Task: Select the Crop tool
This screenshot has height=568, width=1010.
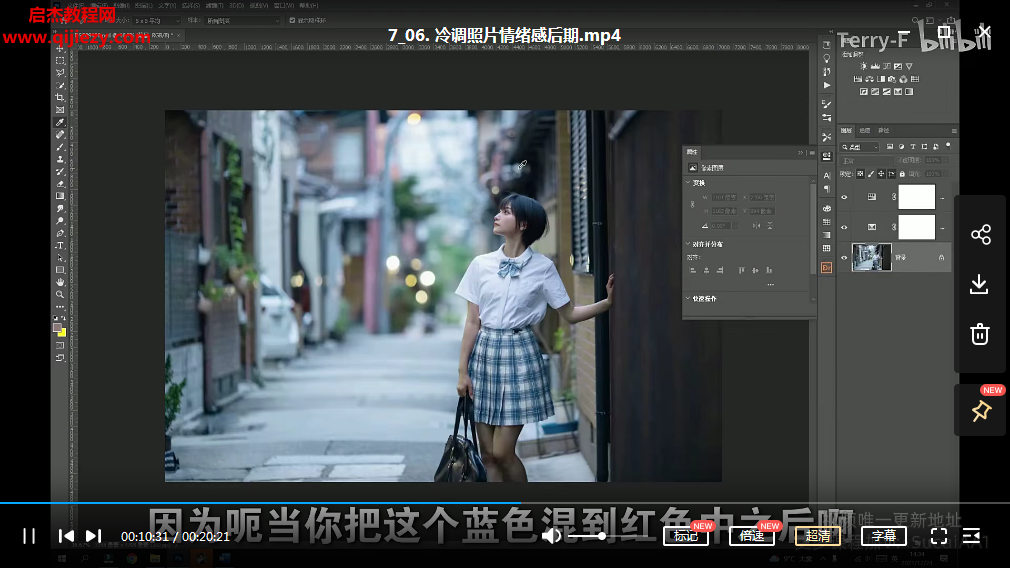Action: 60,98
